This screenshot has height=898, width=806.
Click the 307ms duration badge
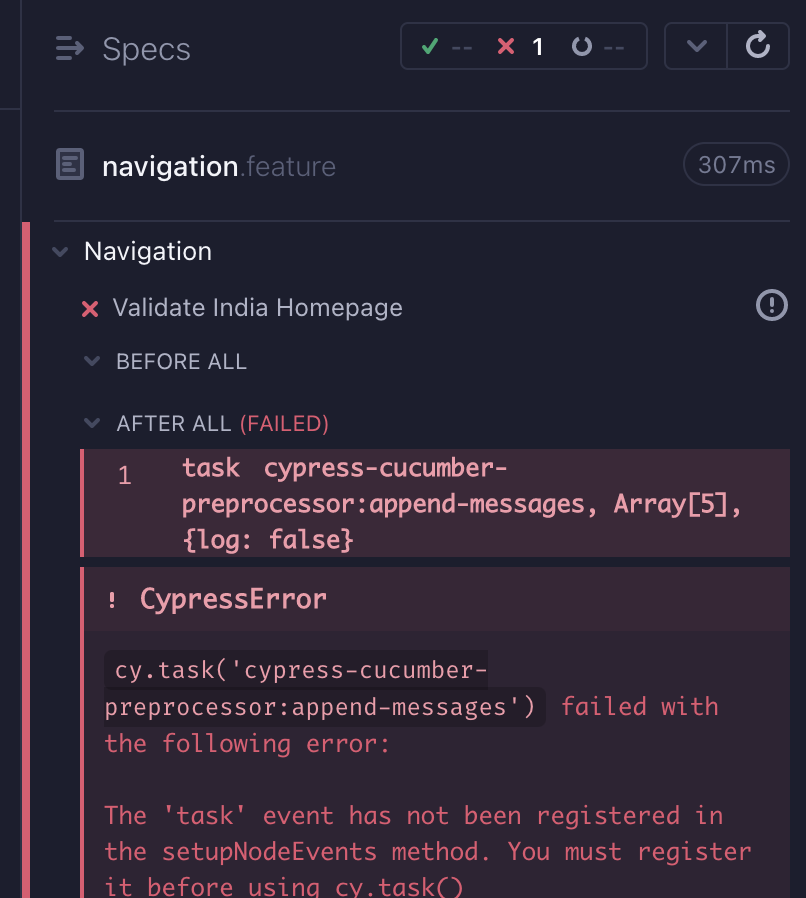point(735,164)
